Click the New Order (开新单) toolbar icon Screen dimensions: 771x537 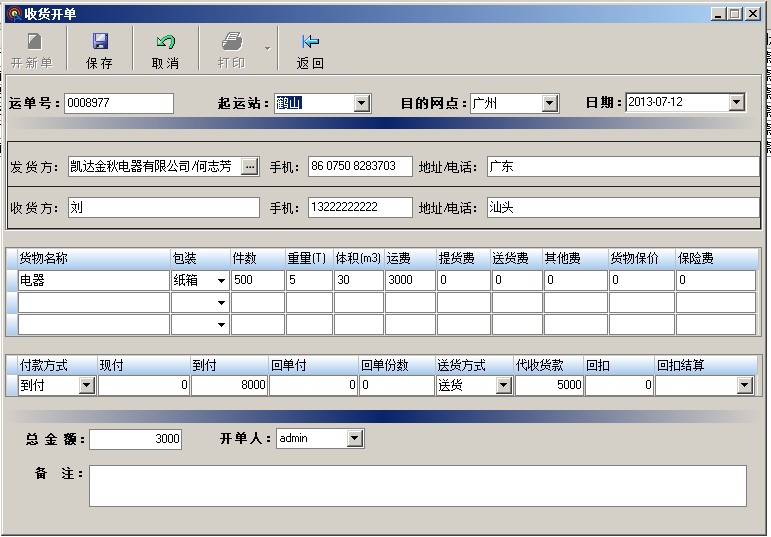tap(34, 42)
